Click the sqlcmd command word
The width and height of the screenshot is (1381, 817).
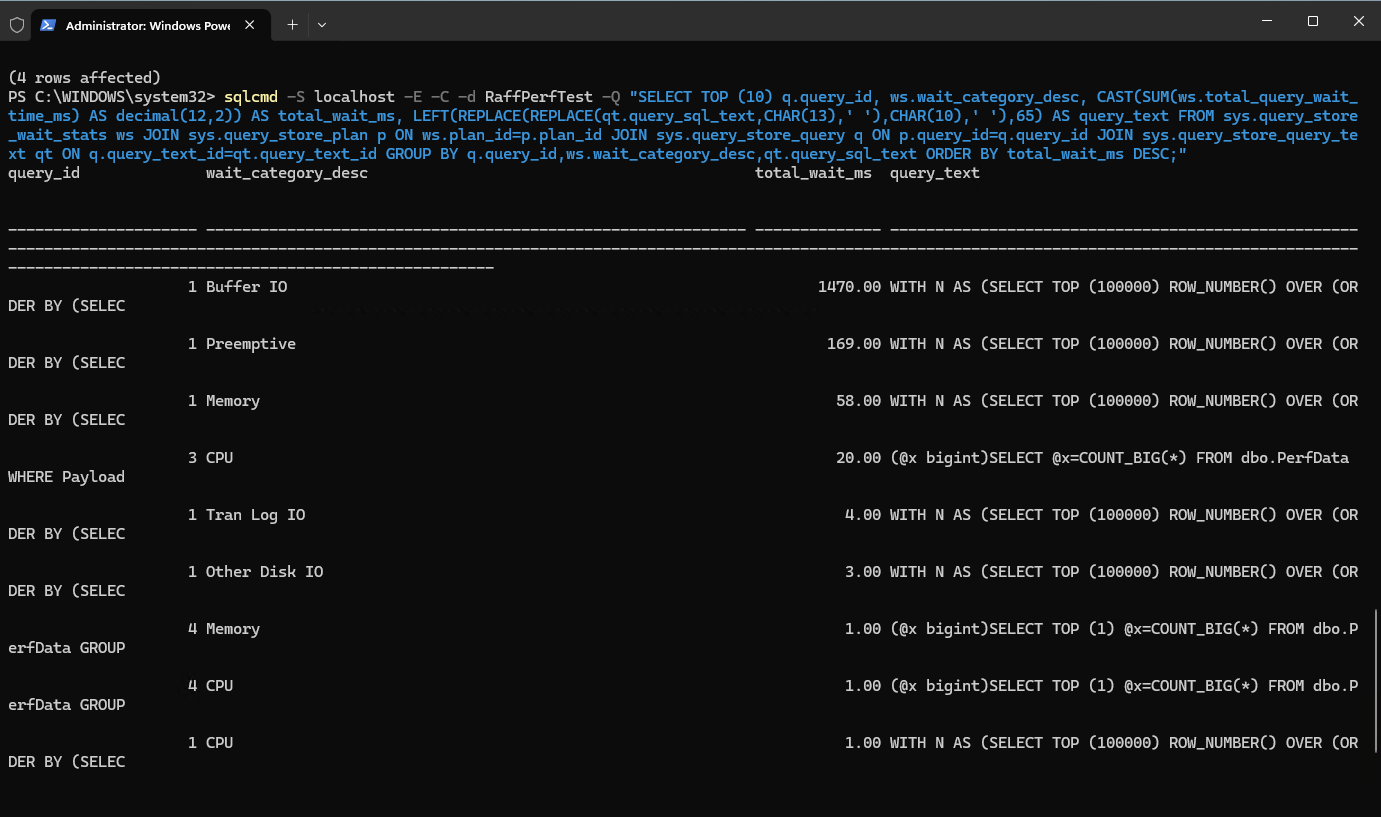pyautogui.click(x=251, y=97)
